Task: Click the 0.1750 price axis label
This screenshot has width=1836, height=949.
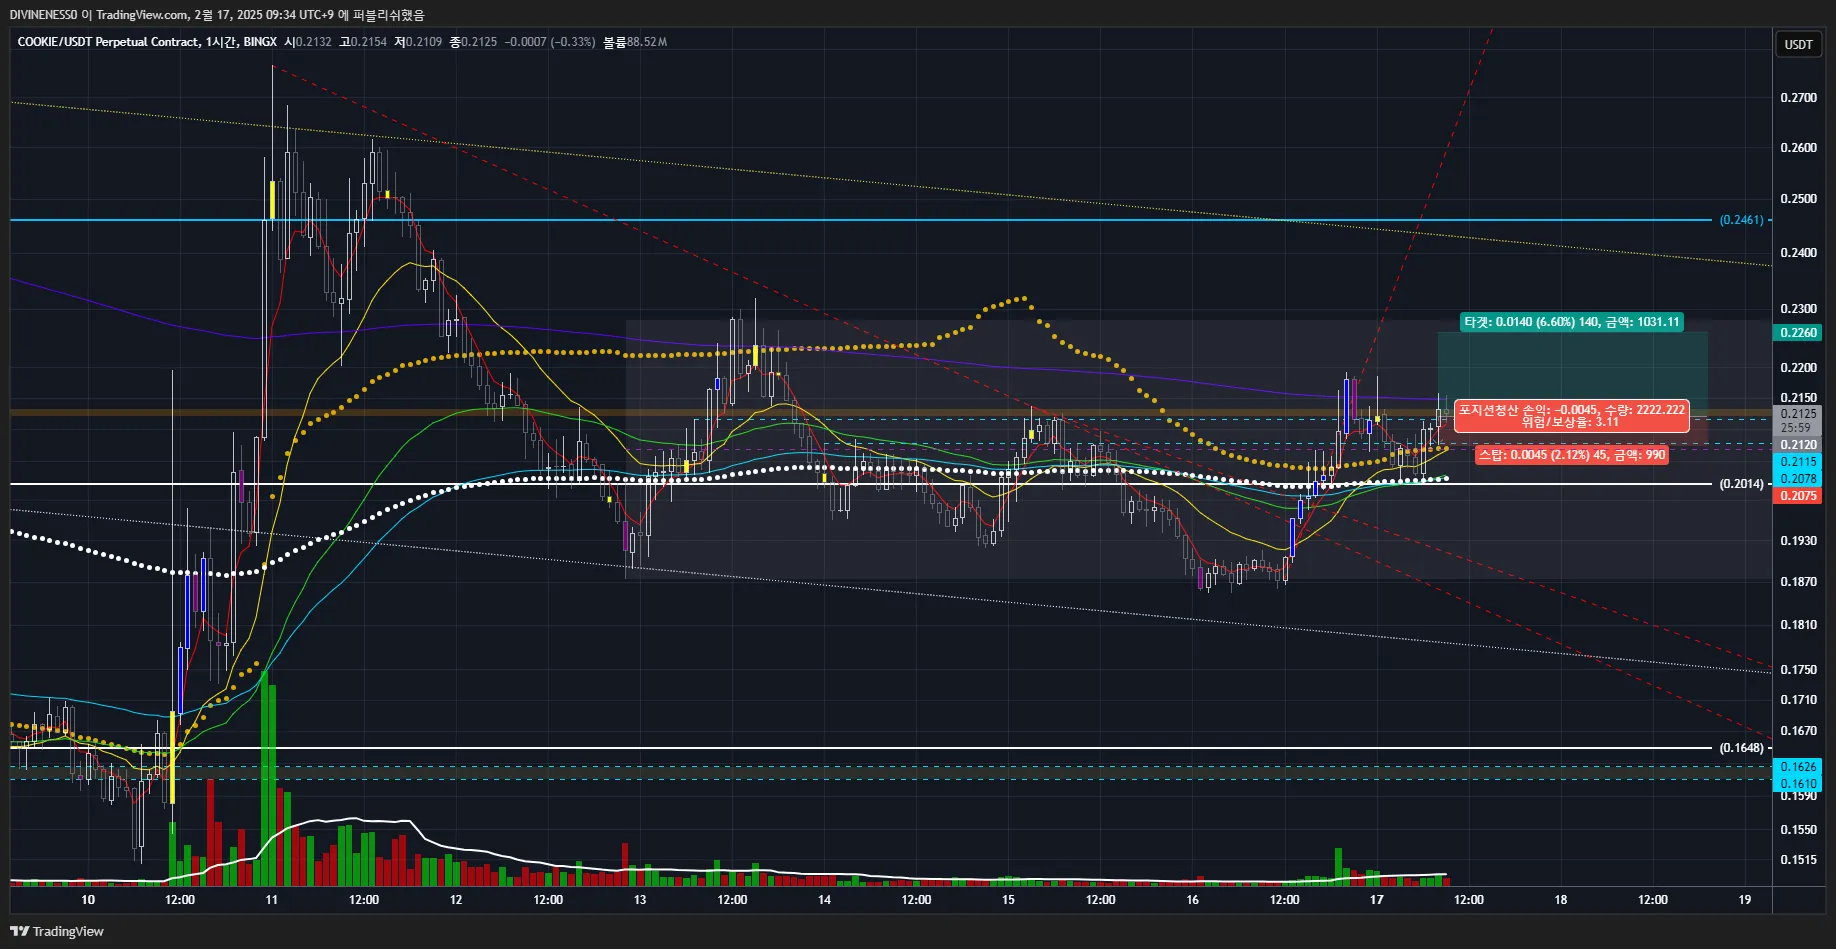Action: tap(1798, 670)
